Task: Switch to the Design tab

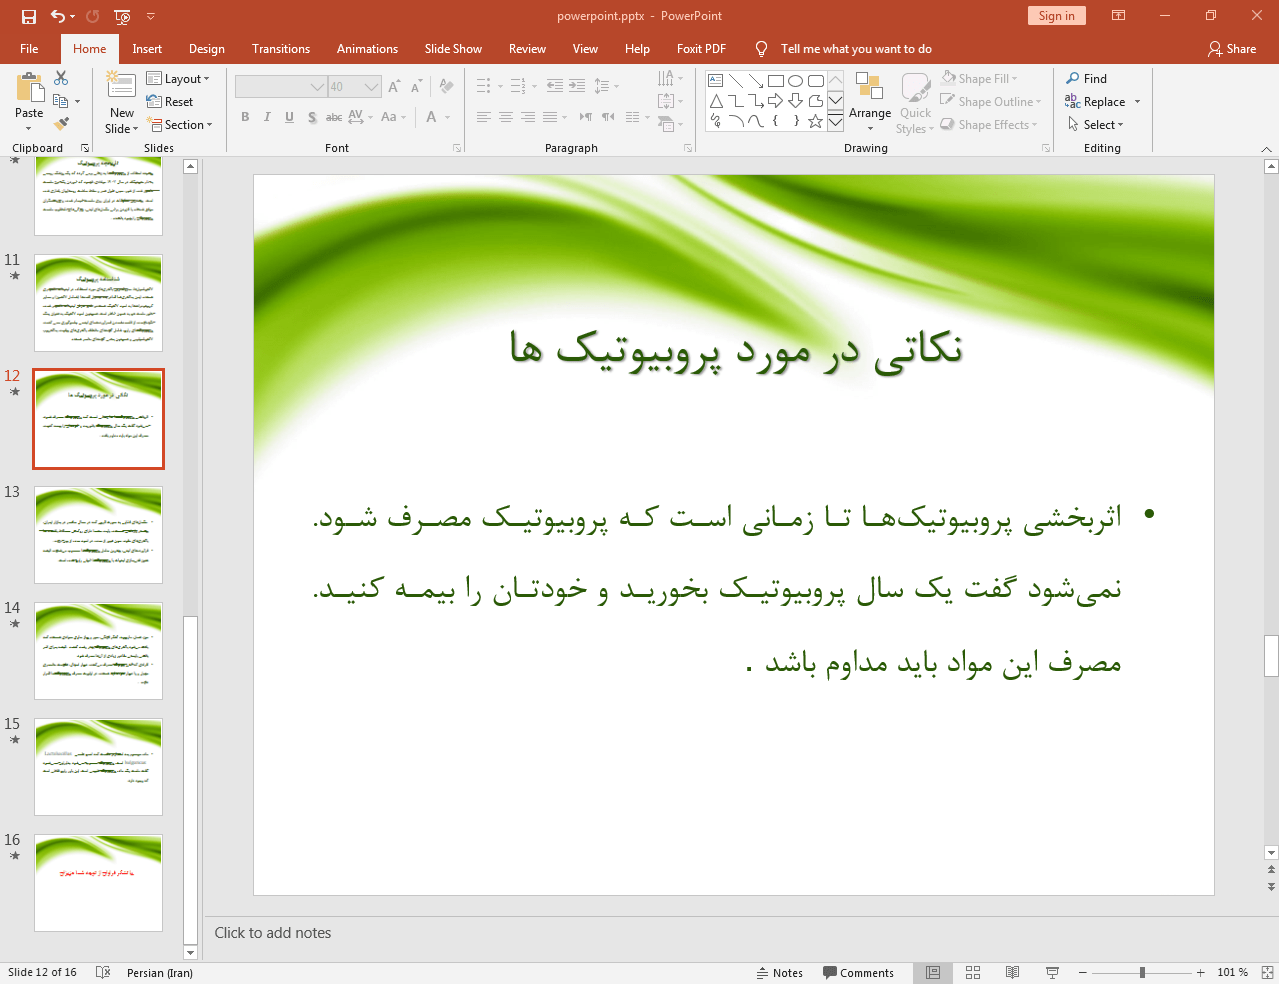Action: click(207, 48)
